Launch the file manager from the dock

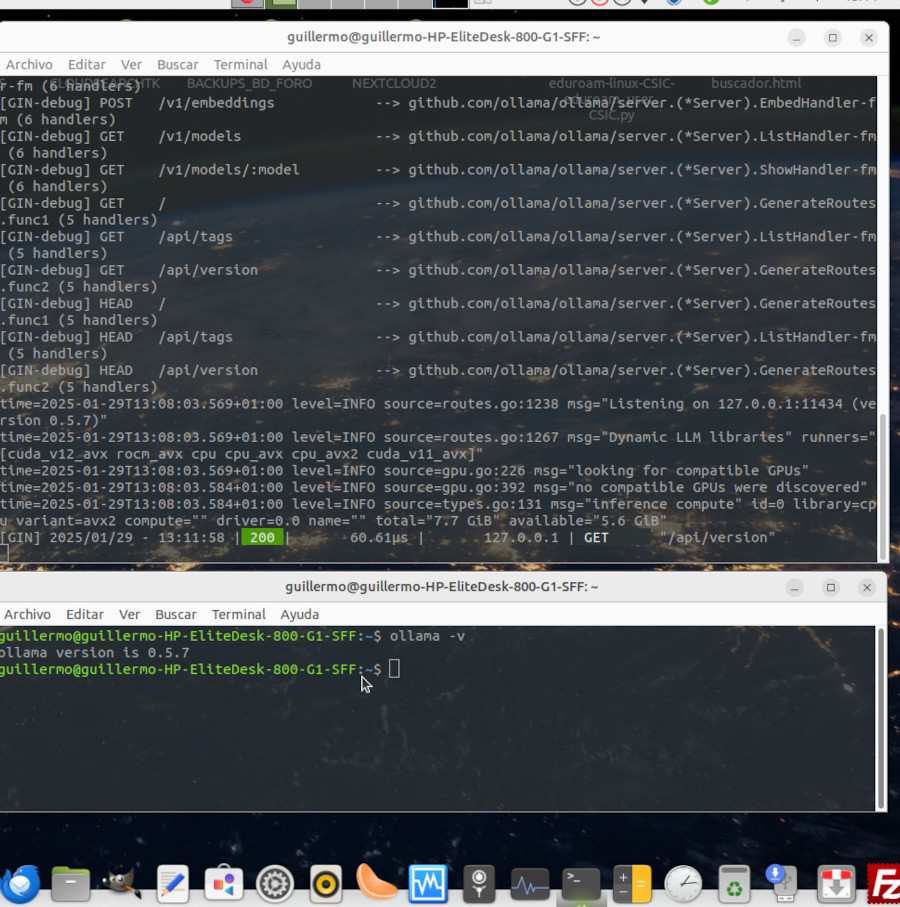(x=71, y=884)
